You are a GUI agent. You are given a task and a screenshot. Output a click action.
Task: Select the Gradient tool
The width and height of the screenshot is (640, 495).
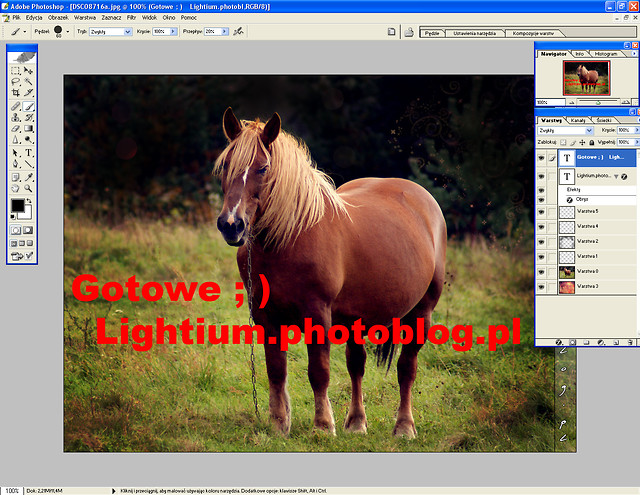point(28,129)
